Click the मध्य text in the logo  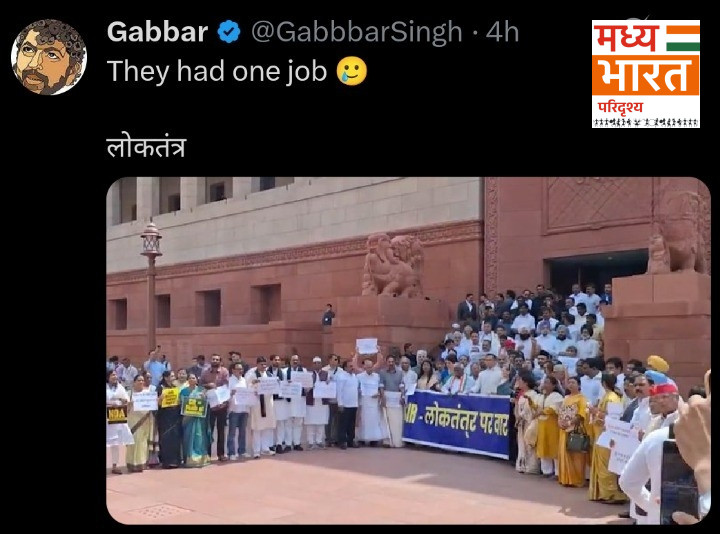coord(626,38)
